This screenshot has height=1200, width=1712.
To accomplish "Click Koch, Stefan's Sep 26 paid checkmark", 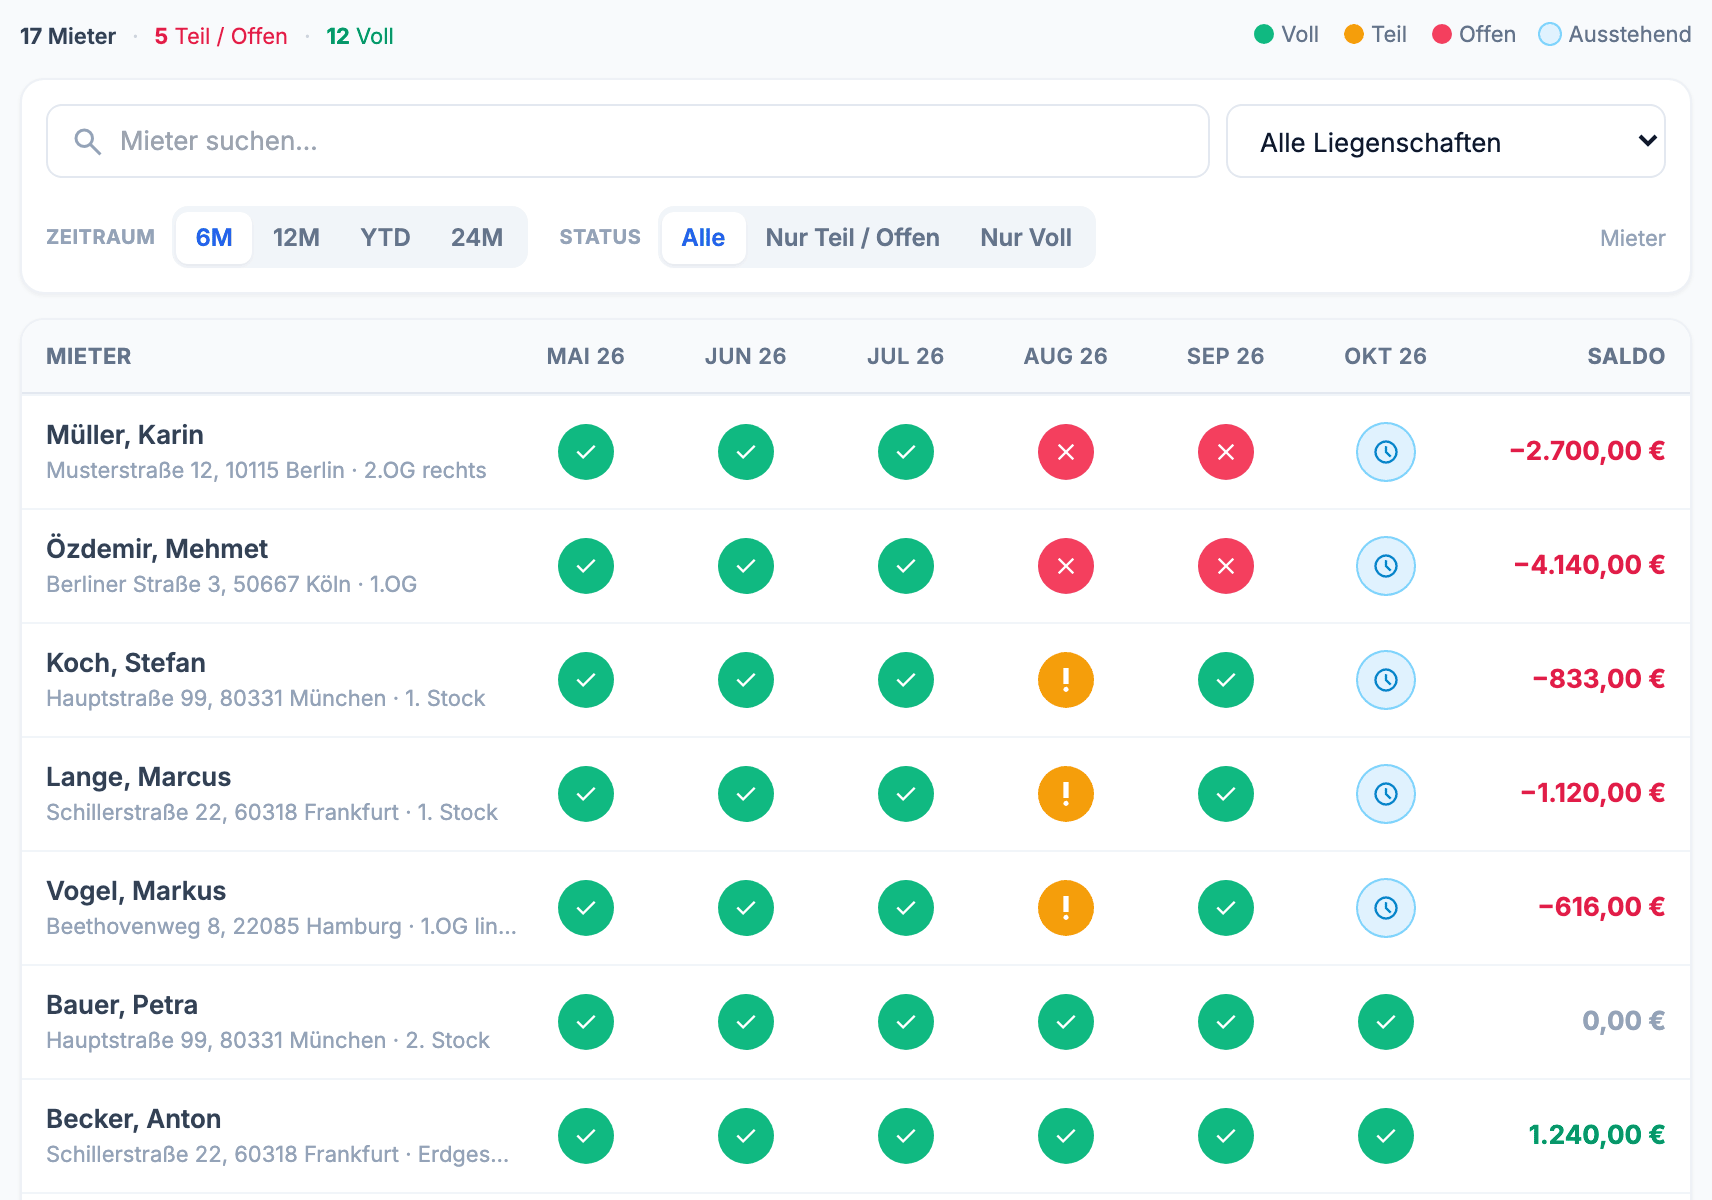I will click(1226, 680).
